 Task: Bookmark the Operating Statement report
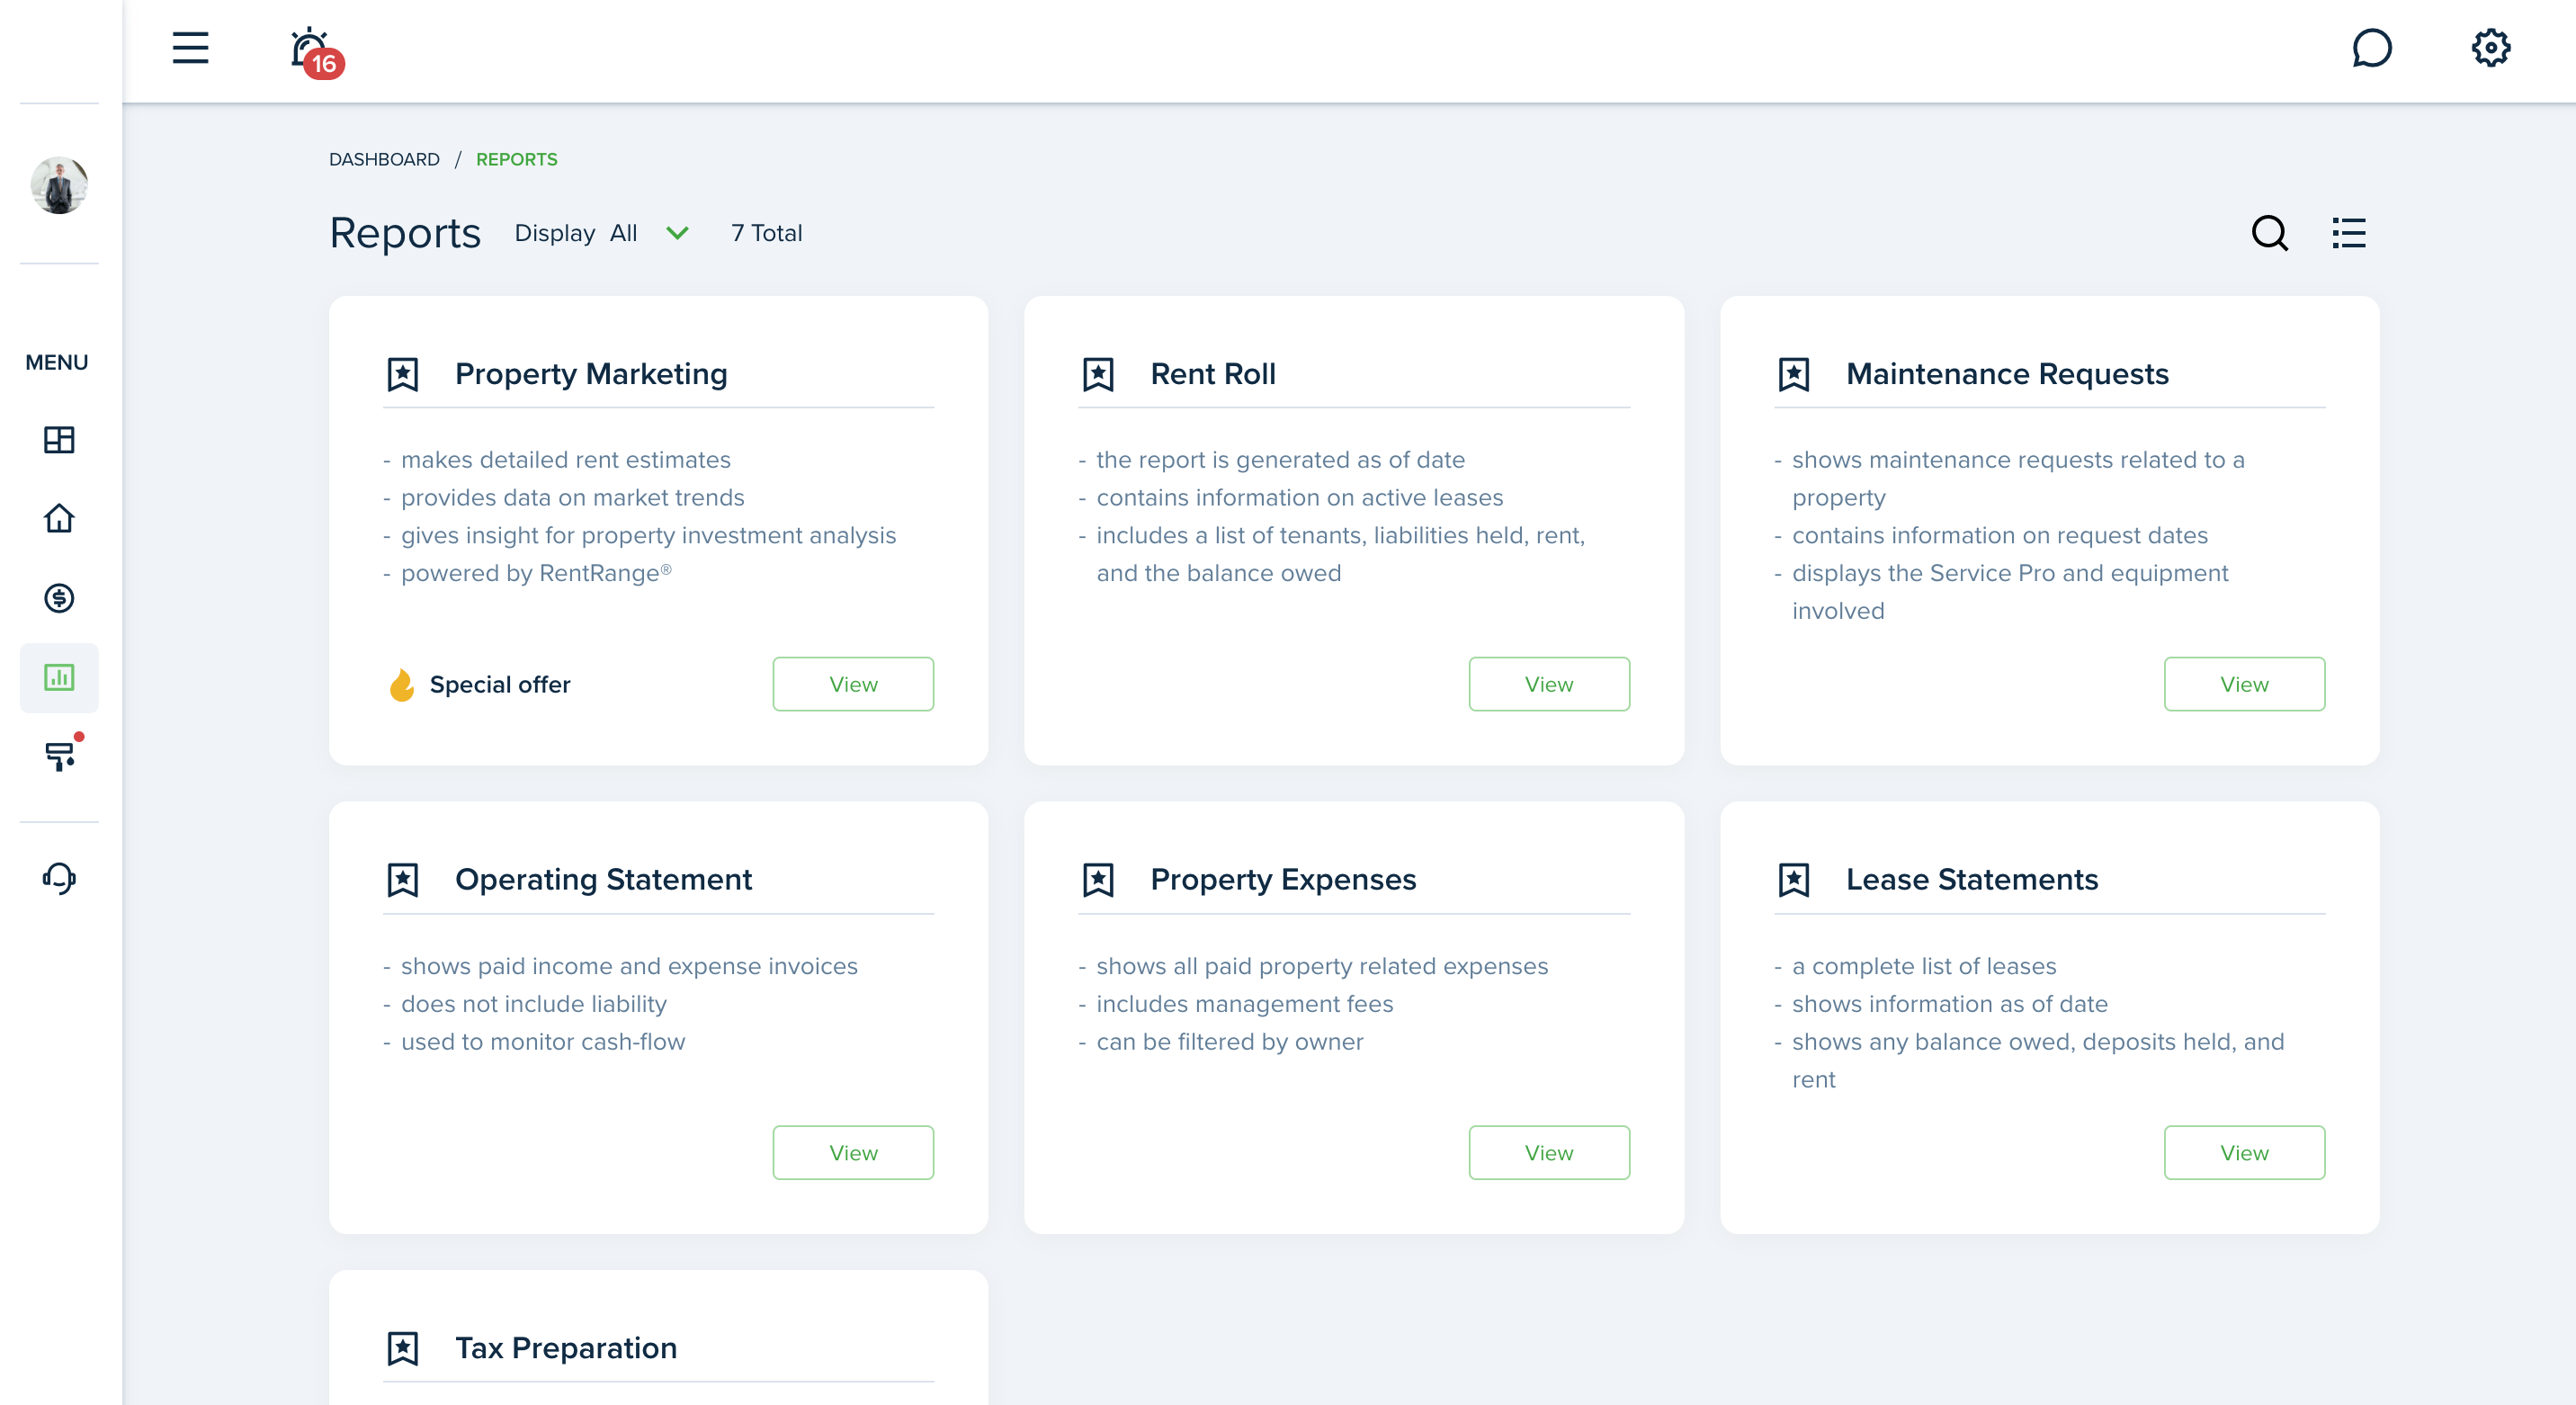tap(403, 880)
